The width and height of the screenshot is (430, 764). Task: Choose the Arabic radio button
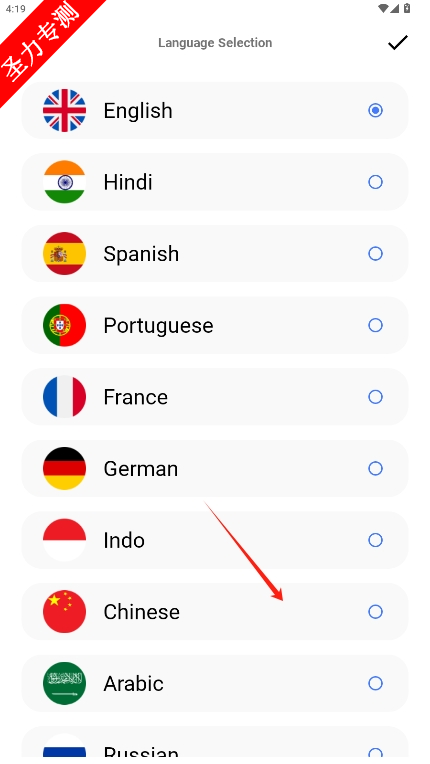[x=375, y=683]
